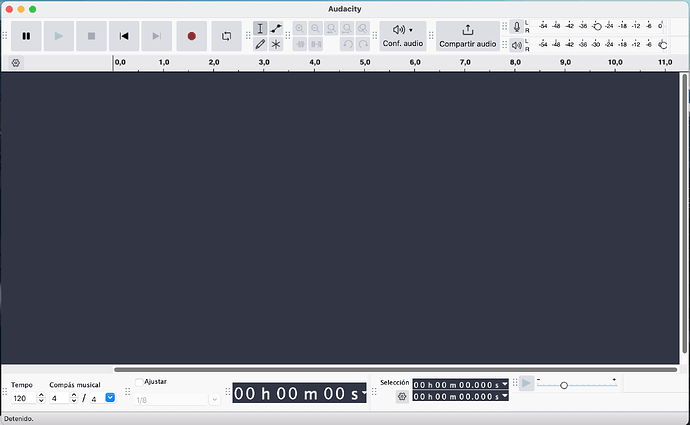
Task: Skip to start of project
Action: pos(124,36)
